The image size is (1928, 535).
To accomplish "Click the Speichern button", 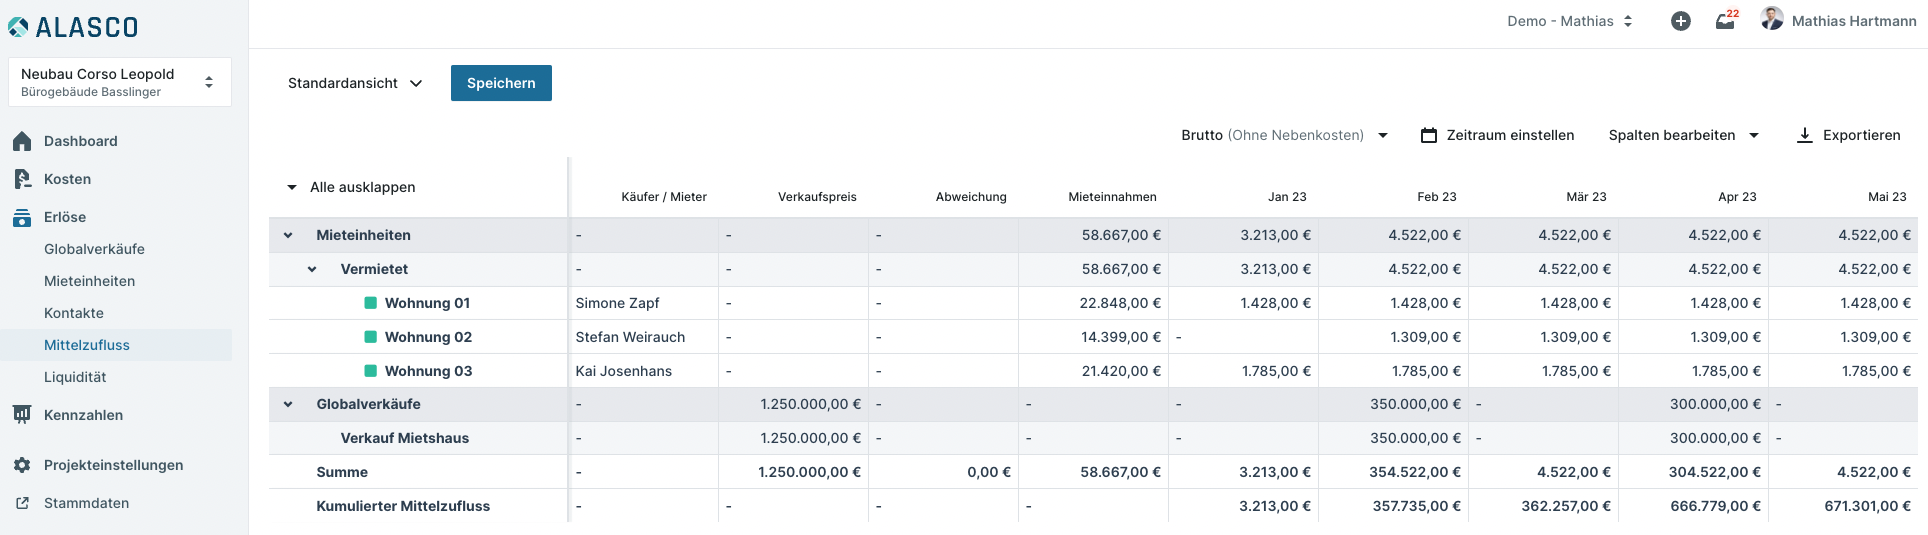I will click(501, 83).
